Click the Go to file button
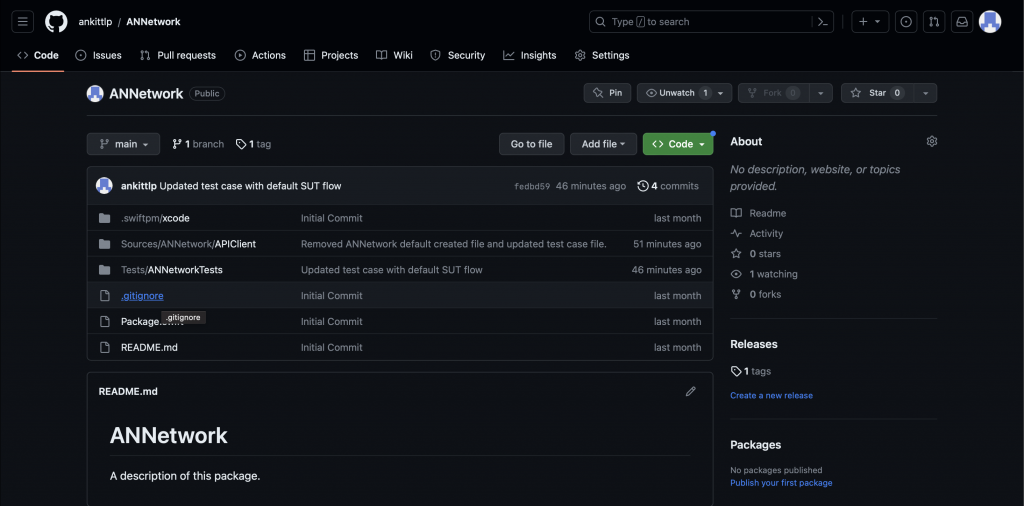This screenshot has width=1024, height=506. 532,144
